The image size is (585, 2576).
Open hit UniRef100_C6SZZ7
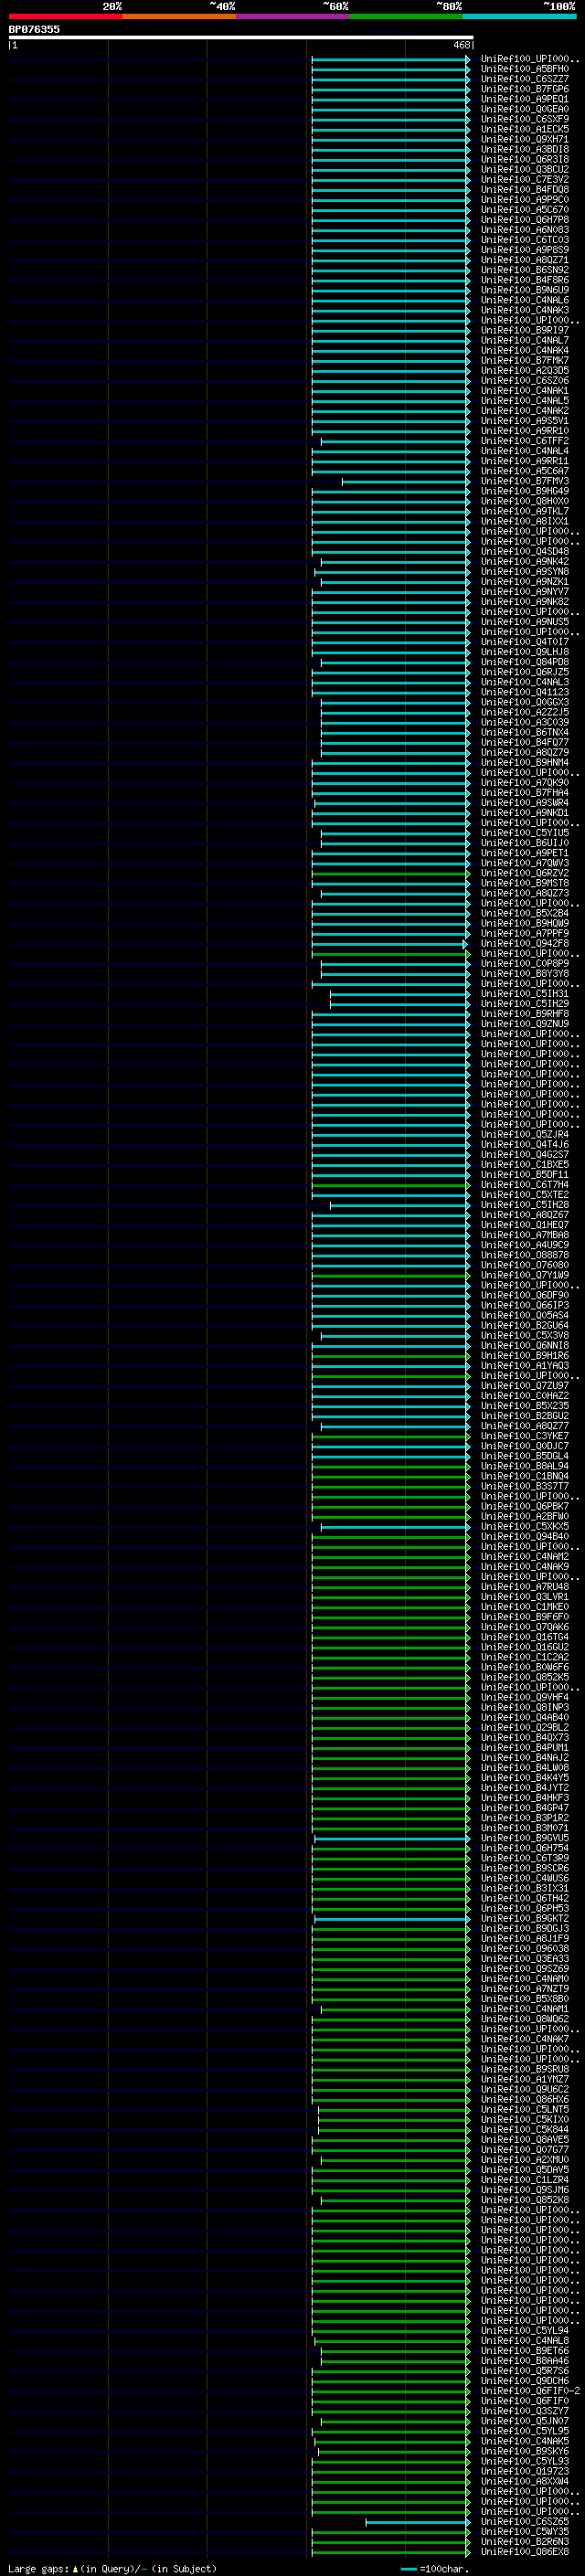coord(524,79)
